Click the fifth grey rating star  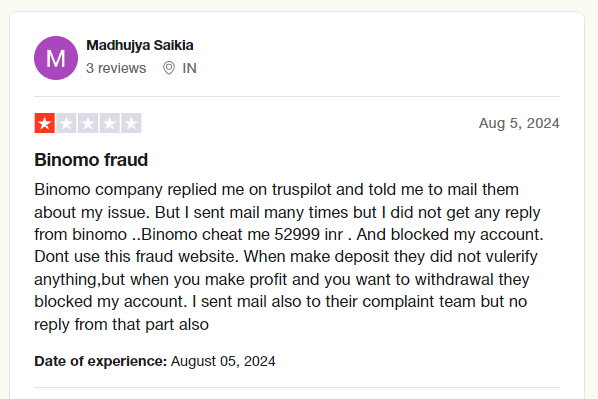click(132, 123)
